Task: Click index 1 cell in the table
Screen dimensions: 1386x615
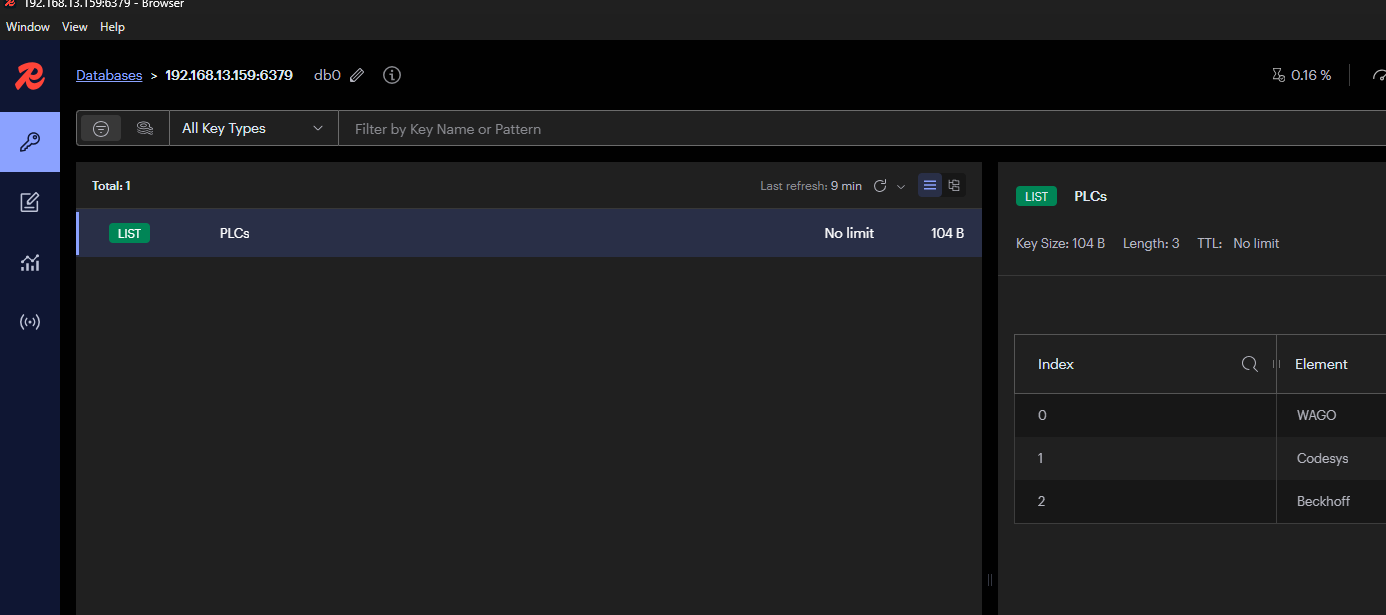Action: pos(1145,458)
